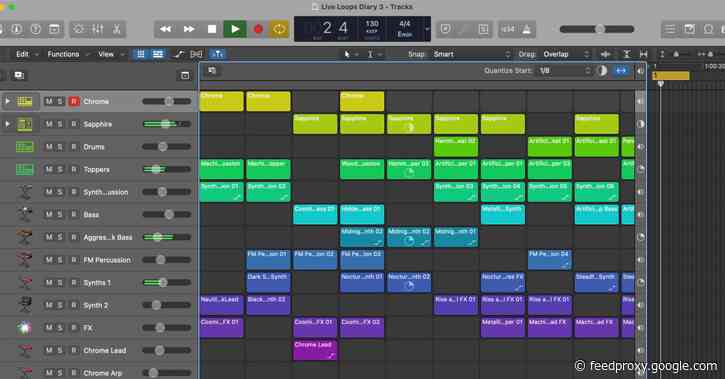Toggle the Show Flex icon

click(x=197, y=54)
